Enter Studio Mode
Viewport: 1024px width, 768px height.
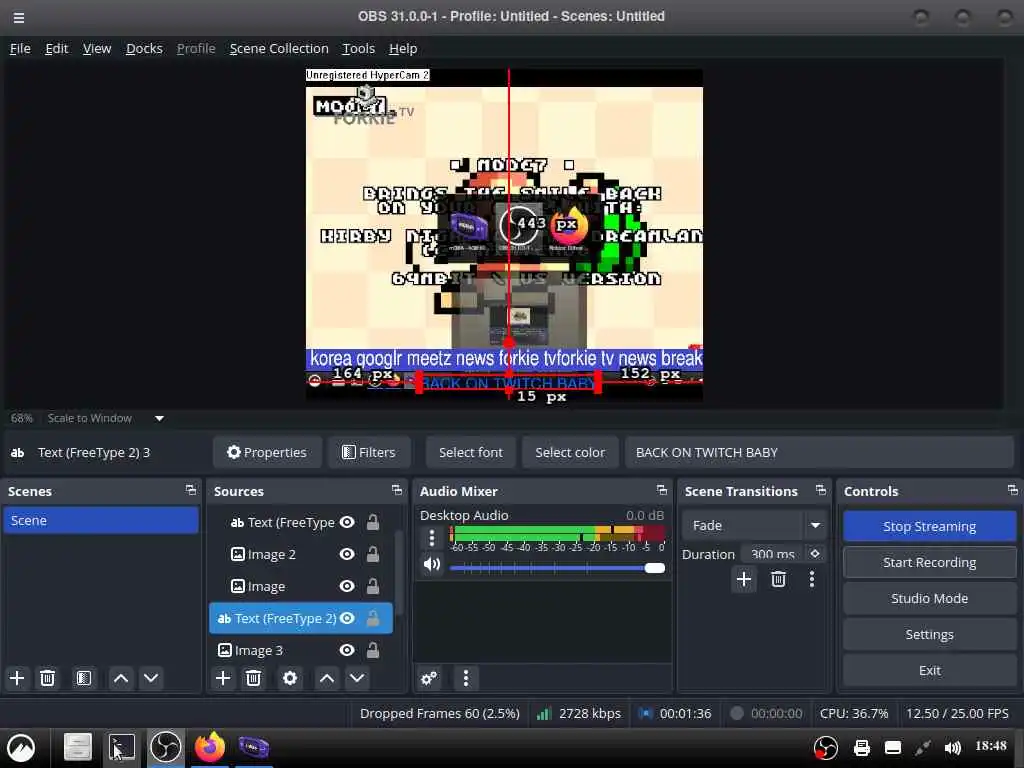tap(929, 598)
